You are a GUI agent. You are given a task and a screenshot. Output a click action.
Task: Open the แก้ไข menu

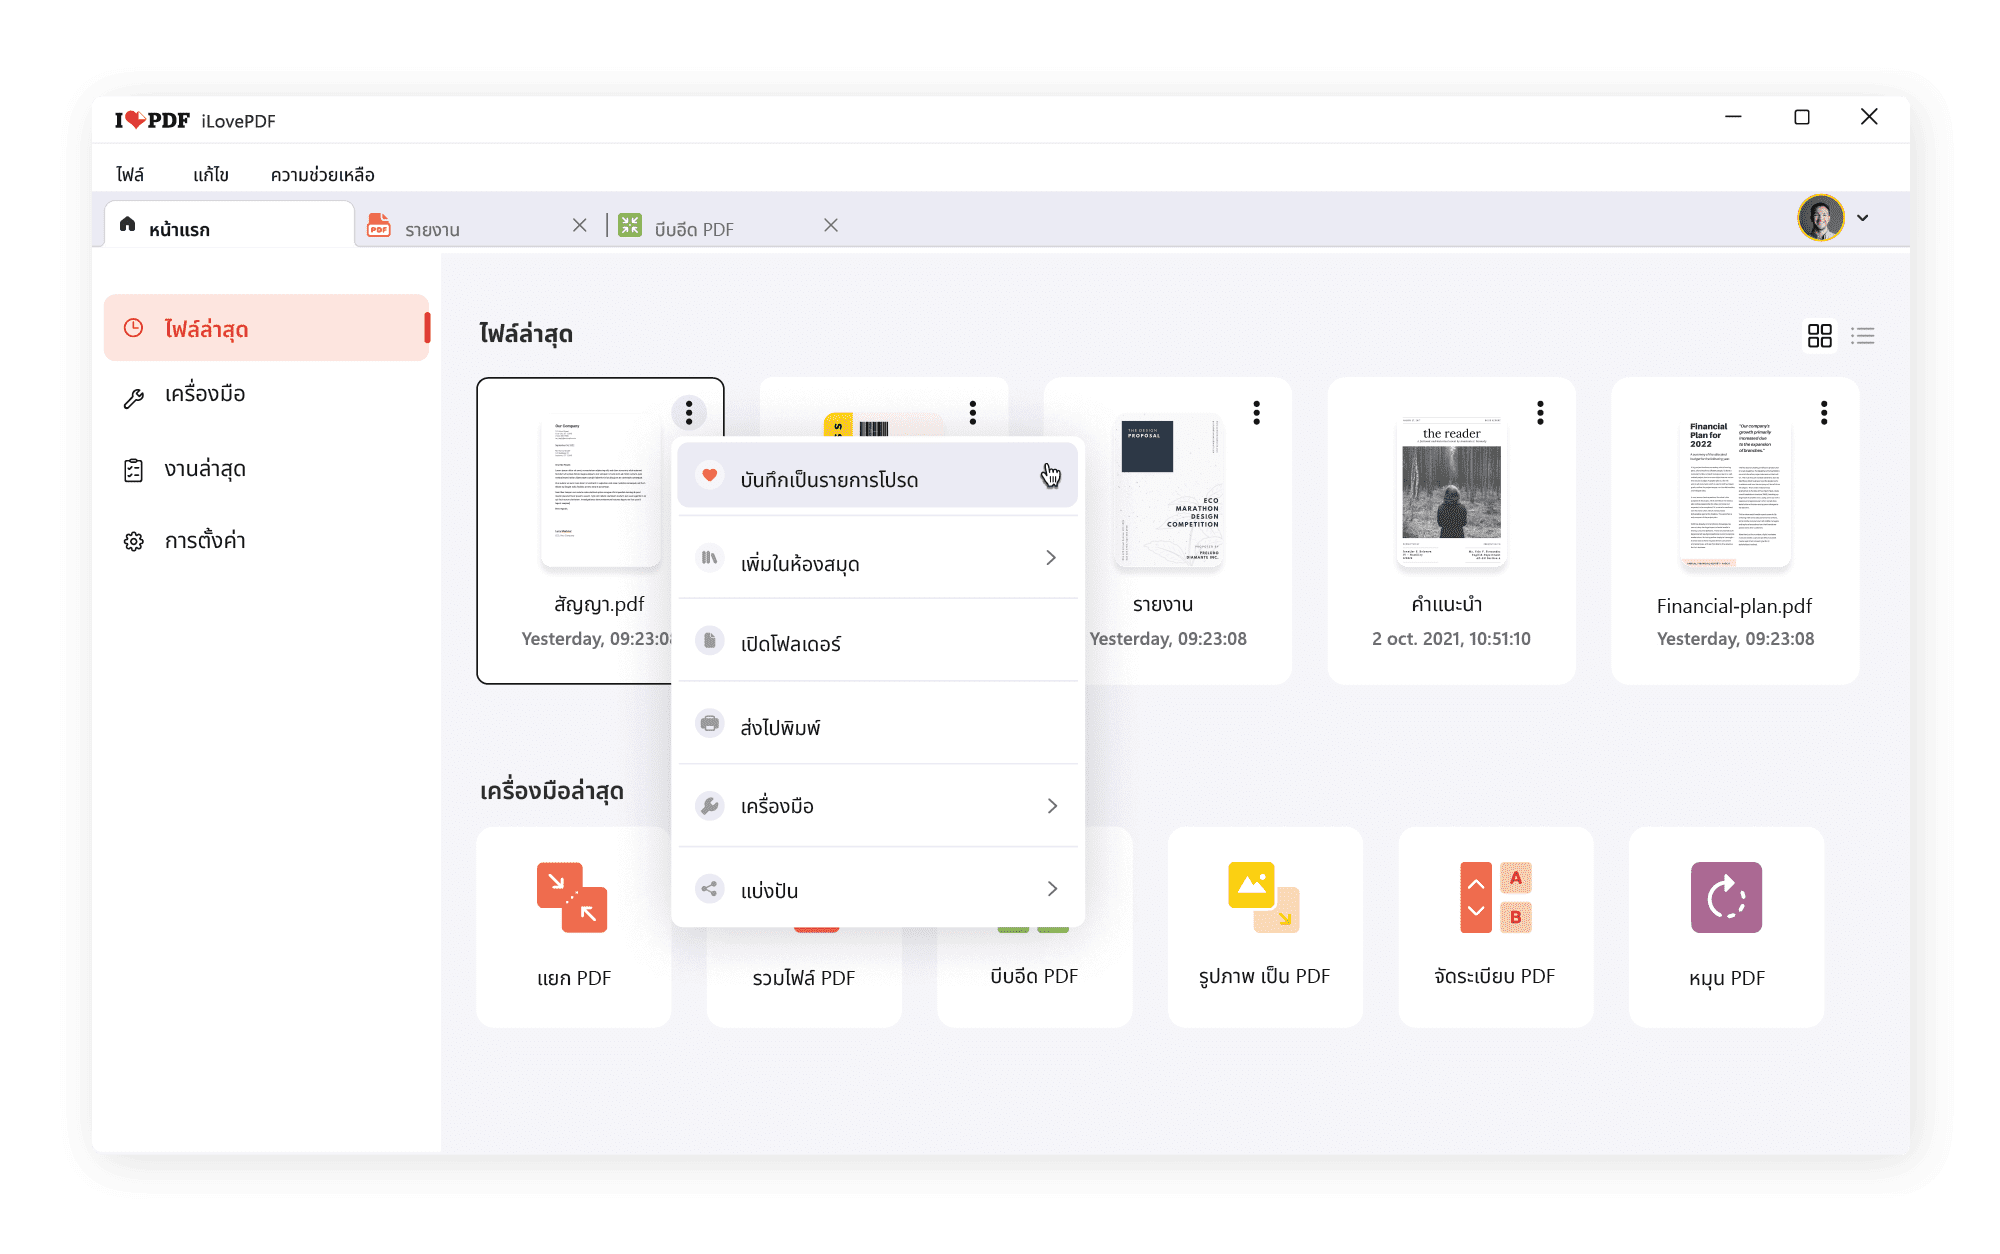[211, 175]
